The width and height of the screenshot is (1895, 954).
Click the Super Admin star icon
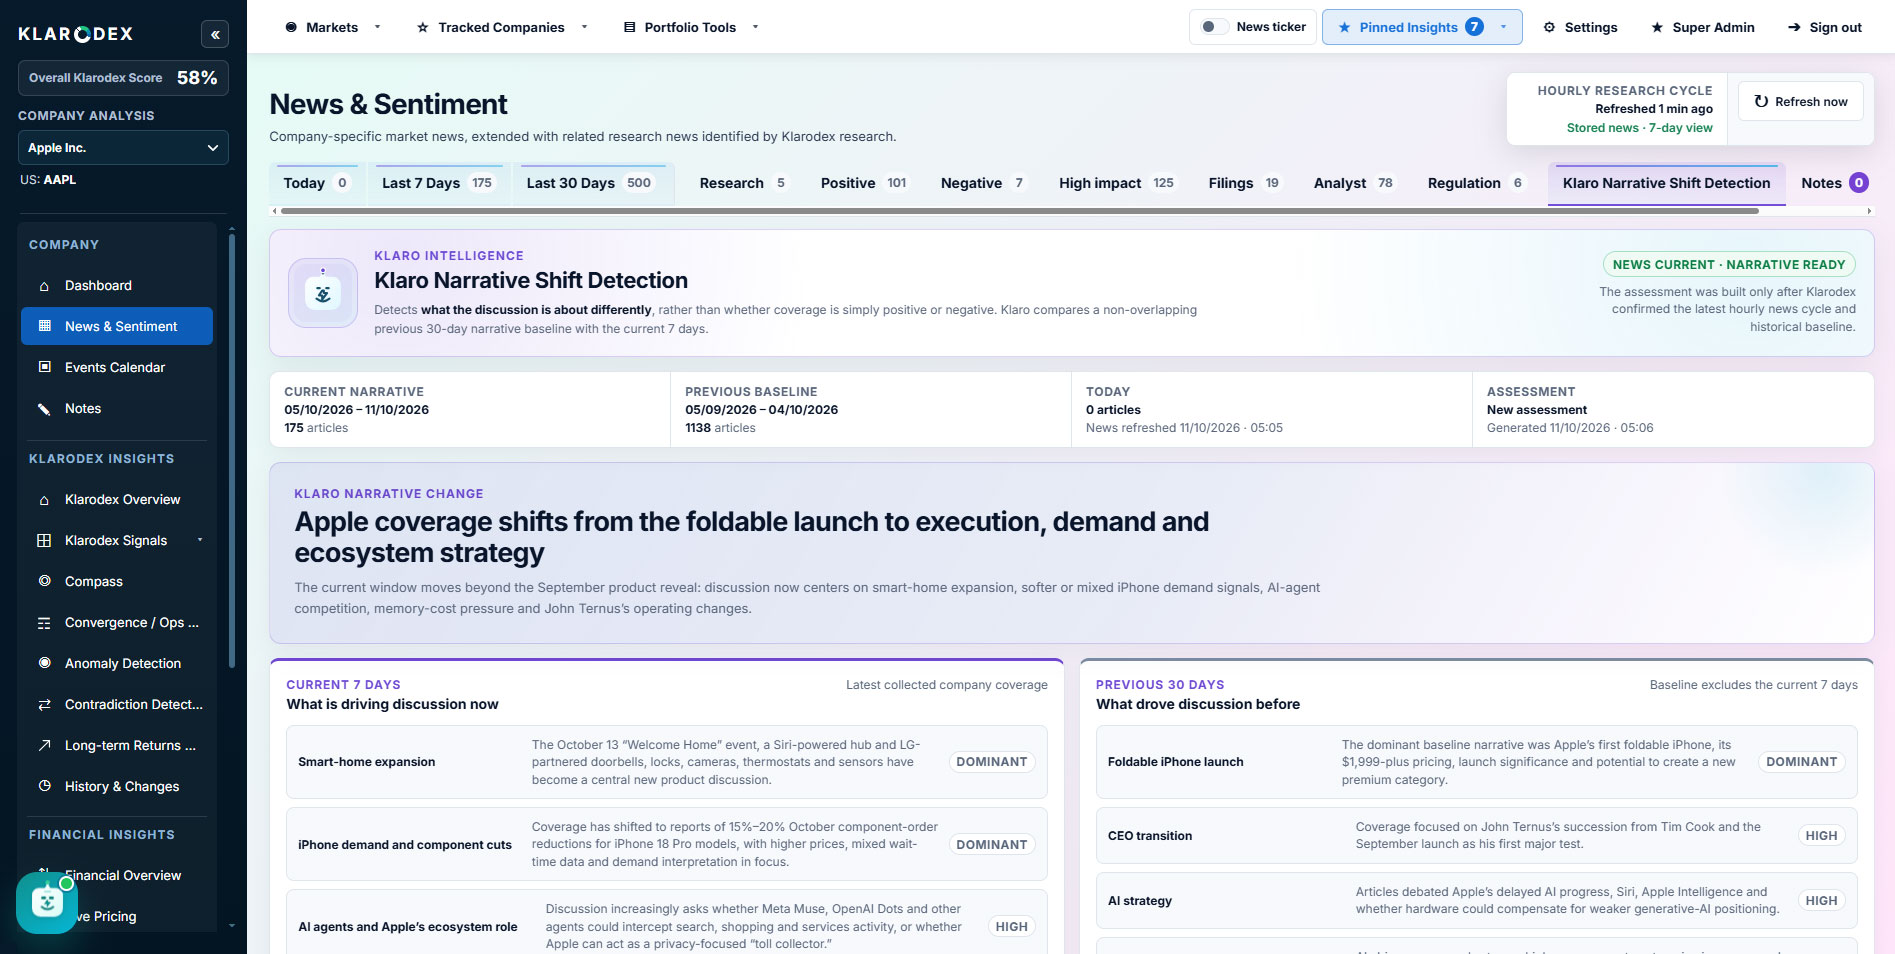(x=1657, y=27)
